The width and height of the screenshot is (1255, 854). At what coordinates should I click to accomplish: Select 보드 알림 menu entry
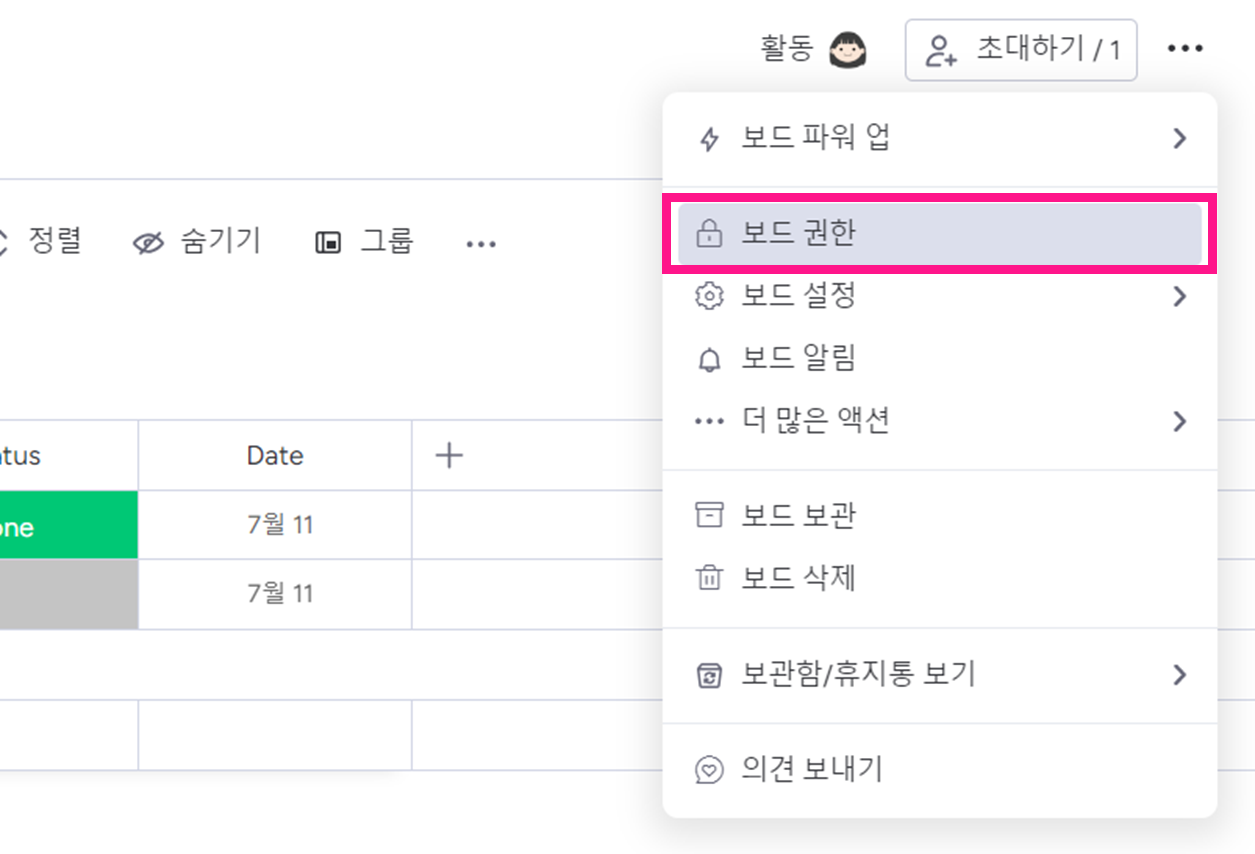click(940, 359)
